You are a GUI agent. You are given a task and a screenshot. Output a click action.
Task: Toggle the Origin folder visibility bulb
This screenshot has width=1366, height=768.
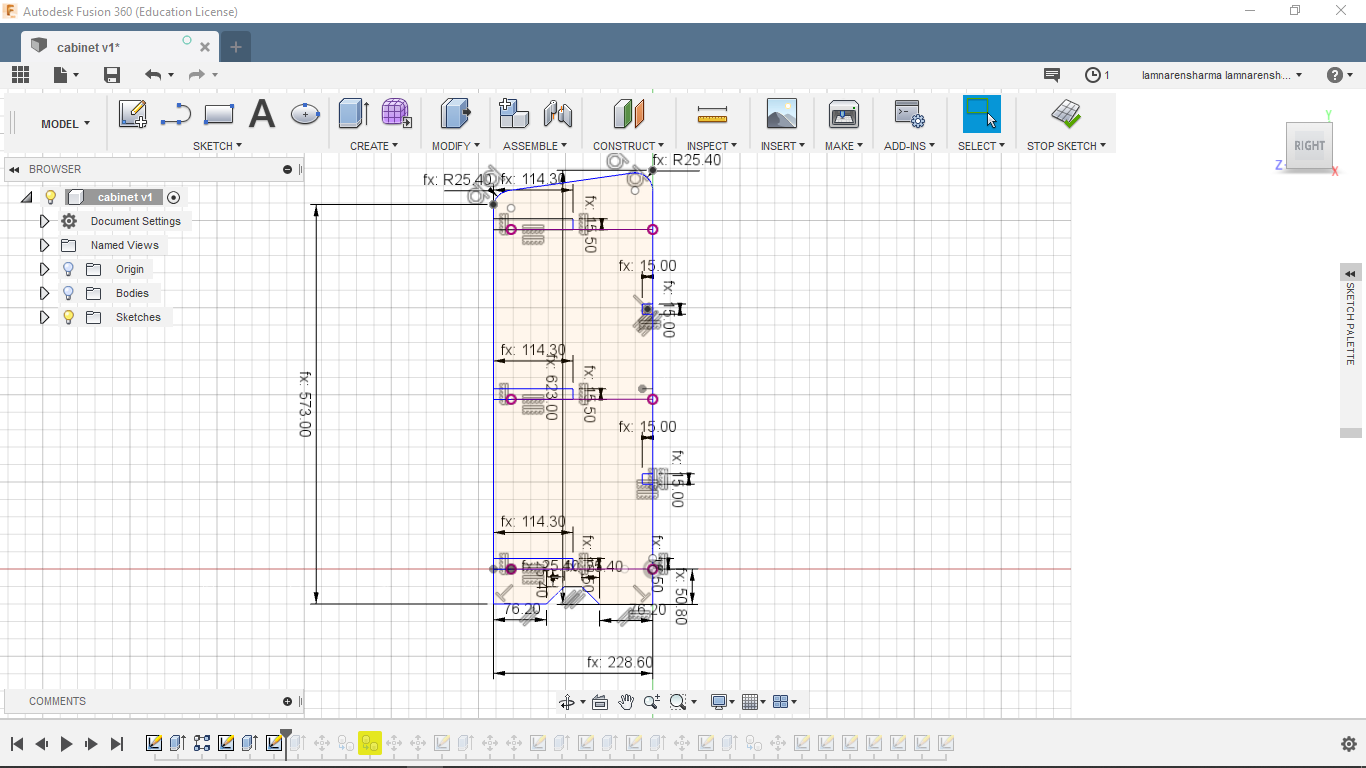point(68,269)
